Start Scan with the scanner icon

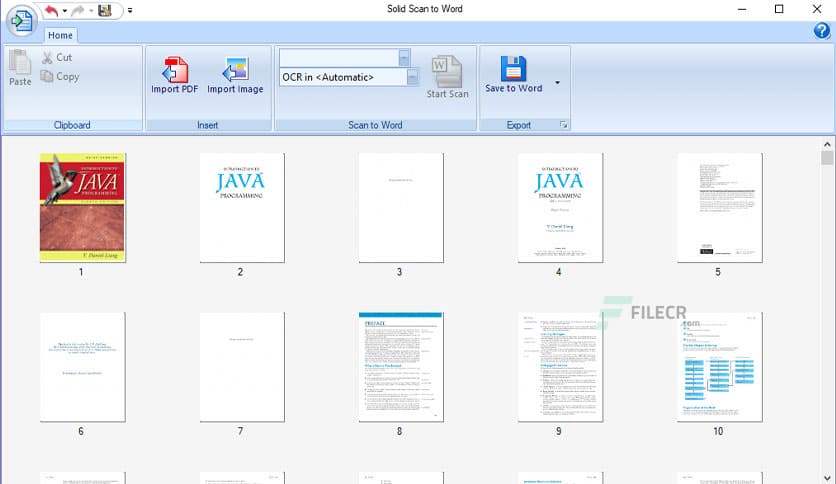pos(447,77)
